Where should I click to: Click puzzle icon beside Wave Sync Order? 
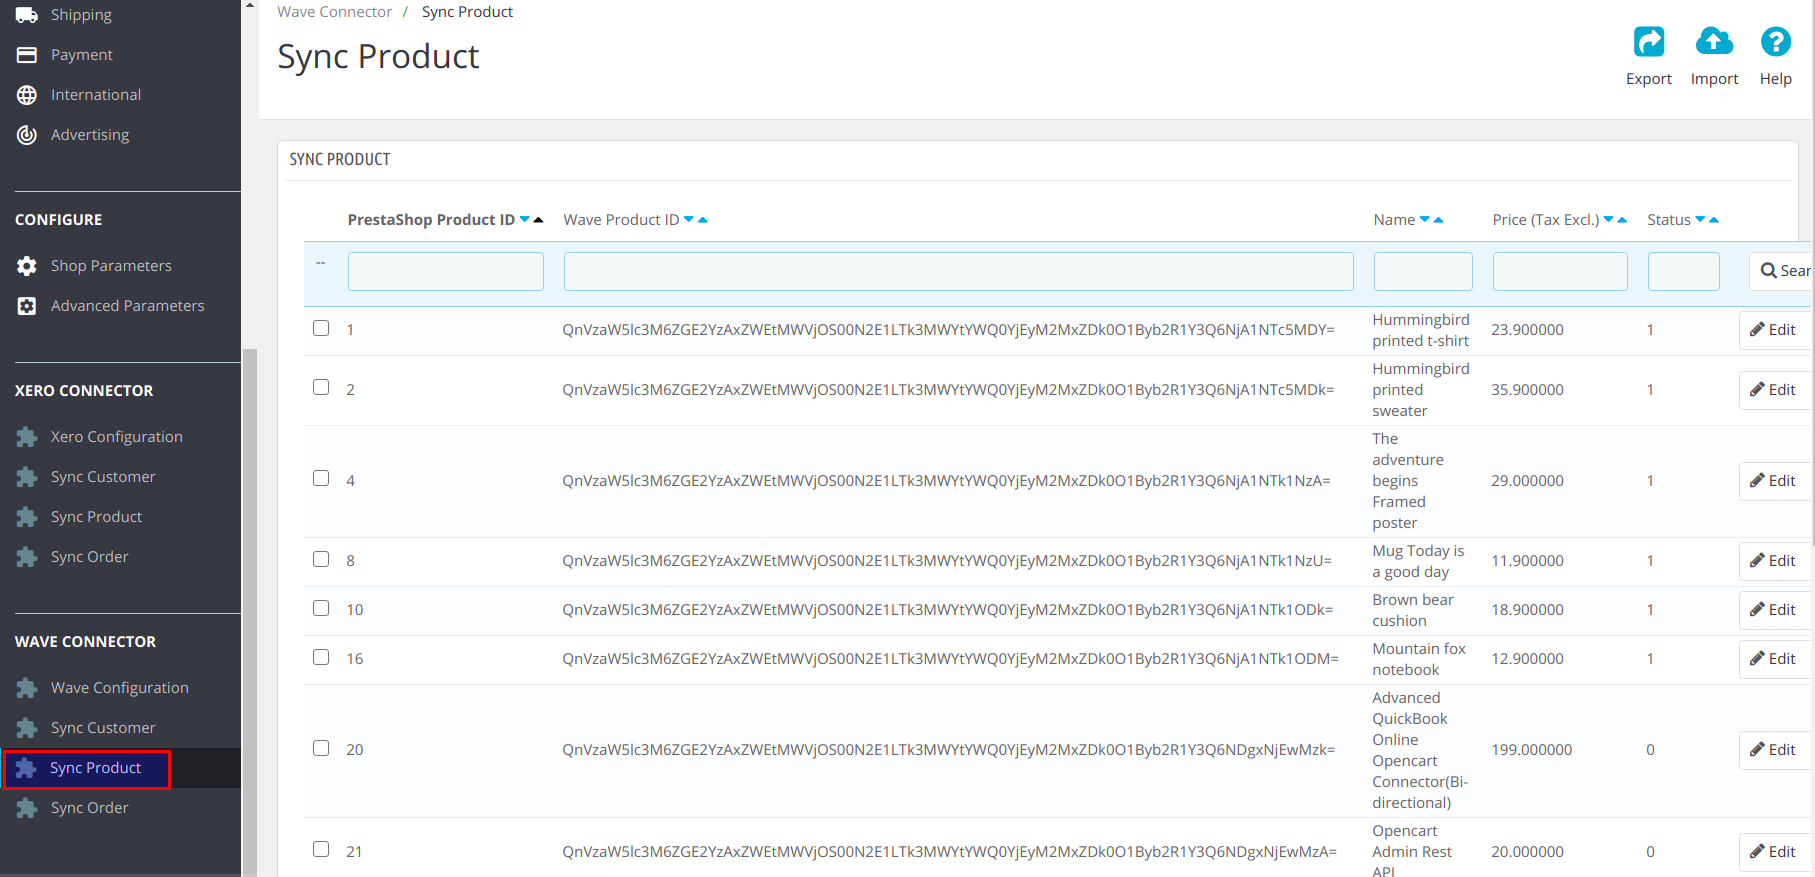point(27,808)
